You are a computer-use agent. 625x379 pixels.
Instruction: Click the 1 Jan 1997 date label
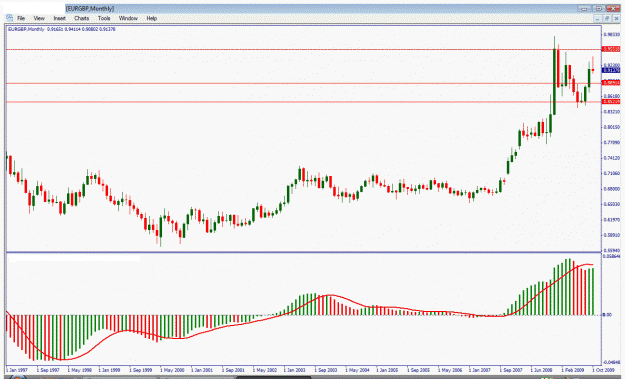pos(17,370)
